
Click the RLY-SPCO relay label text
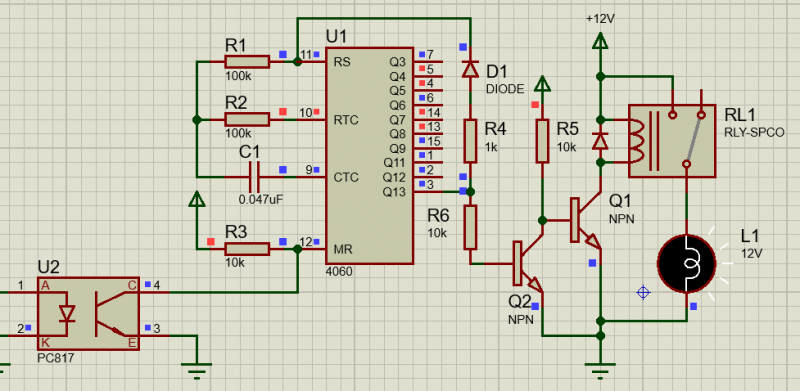754,133
